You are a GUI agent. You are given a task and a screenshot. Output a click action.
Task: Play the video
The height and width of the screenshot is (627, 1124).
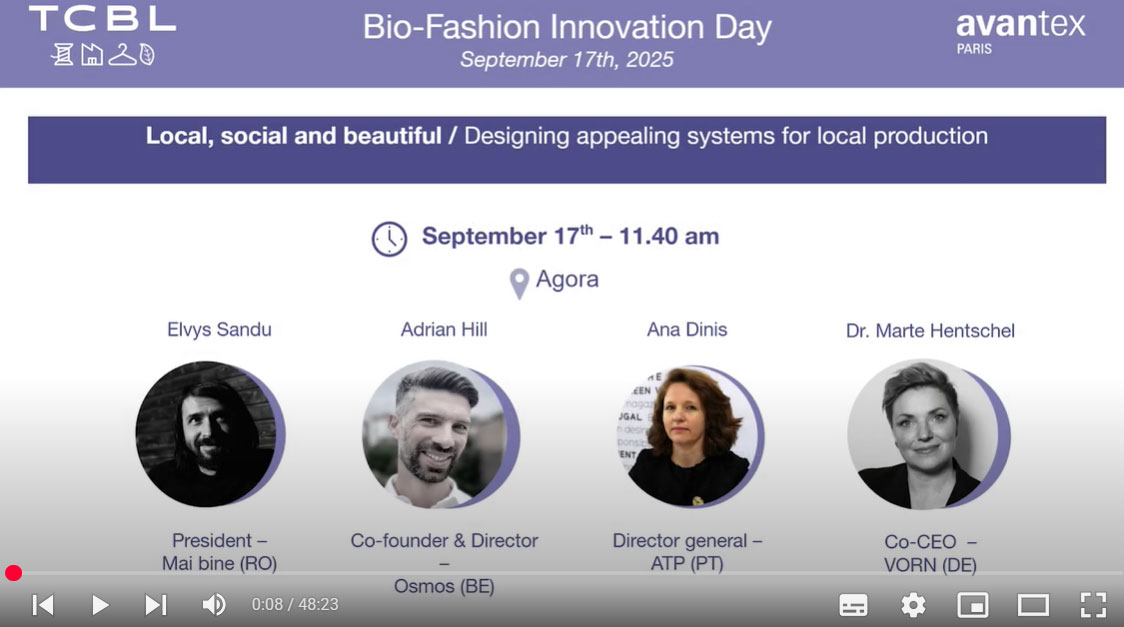tap(100, 605)
